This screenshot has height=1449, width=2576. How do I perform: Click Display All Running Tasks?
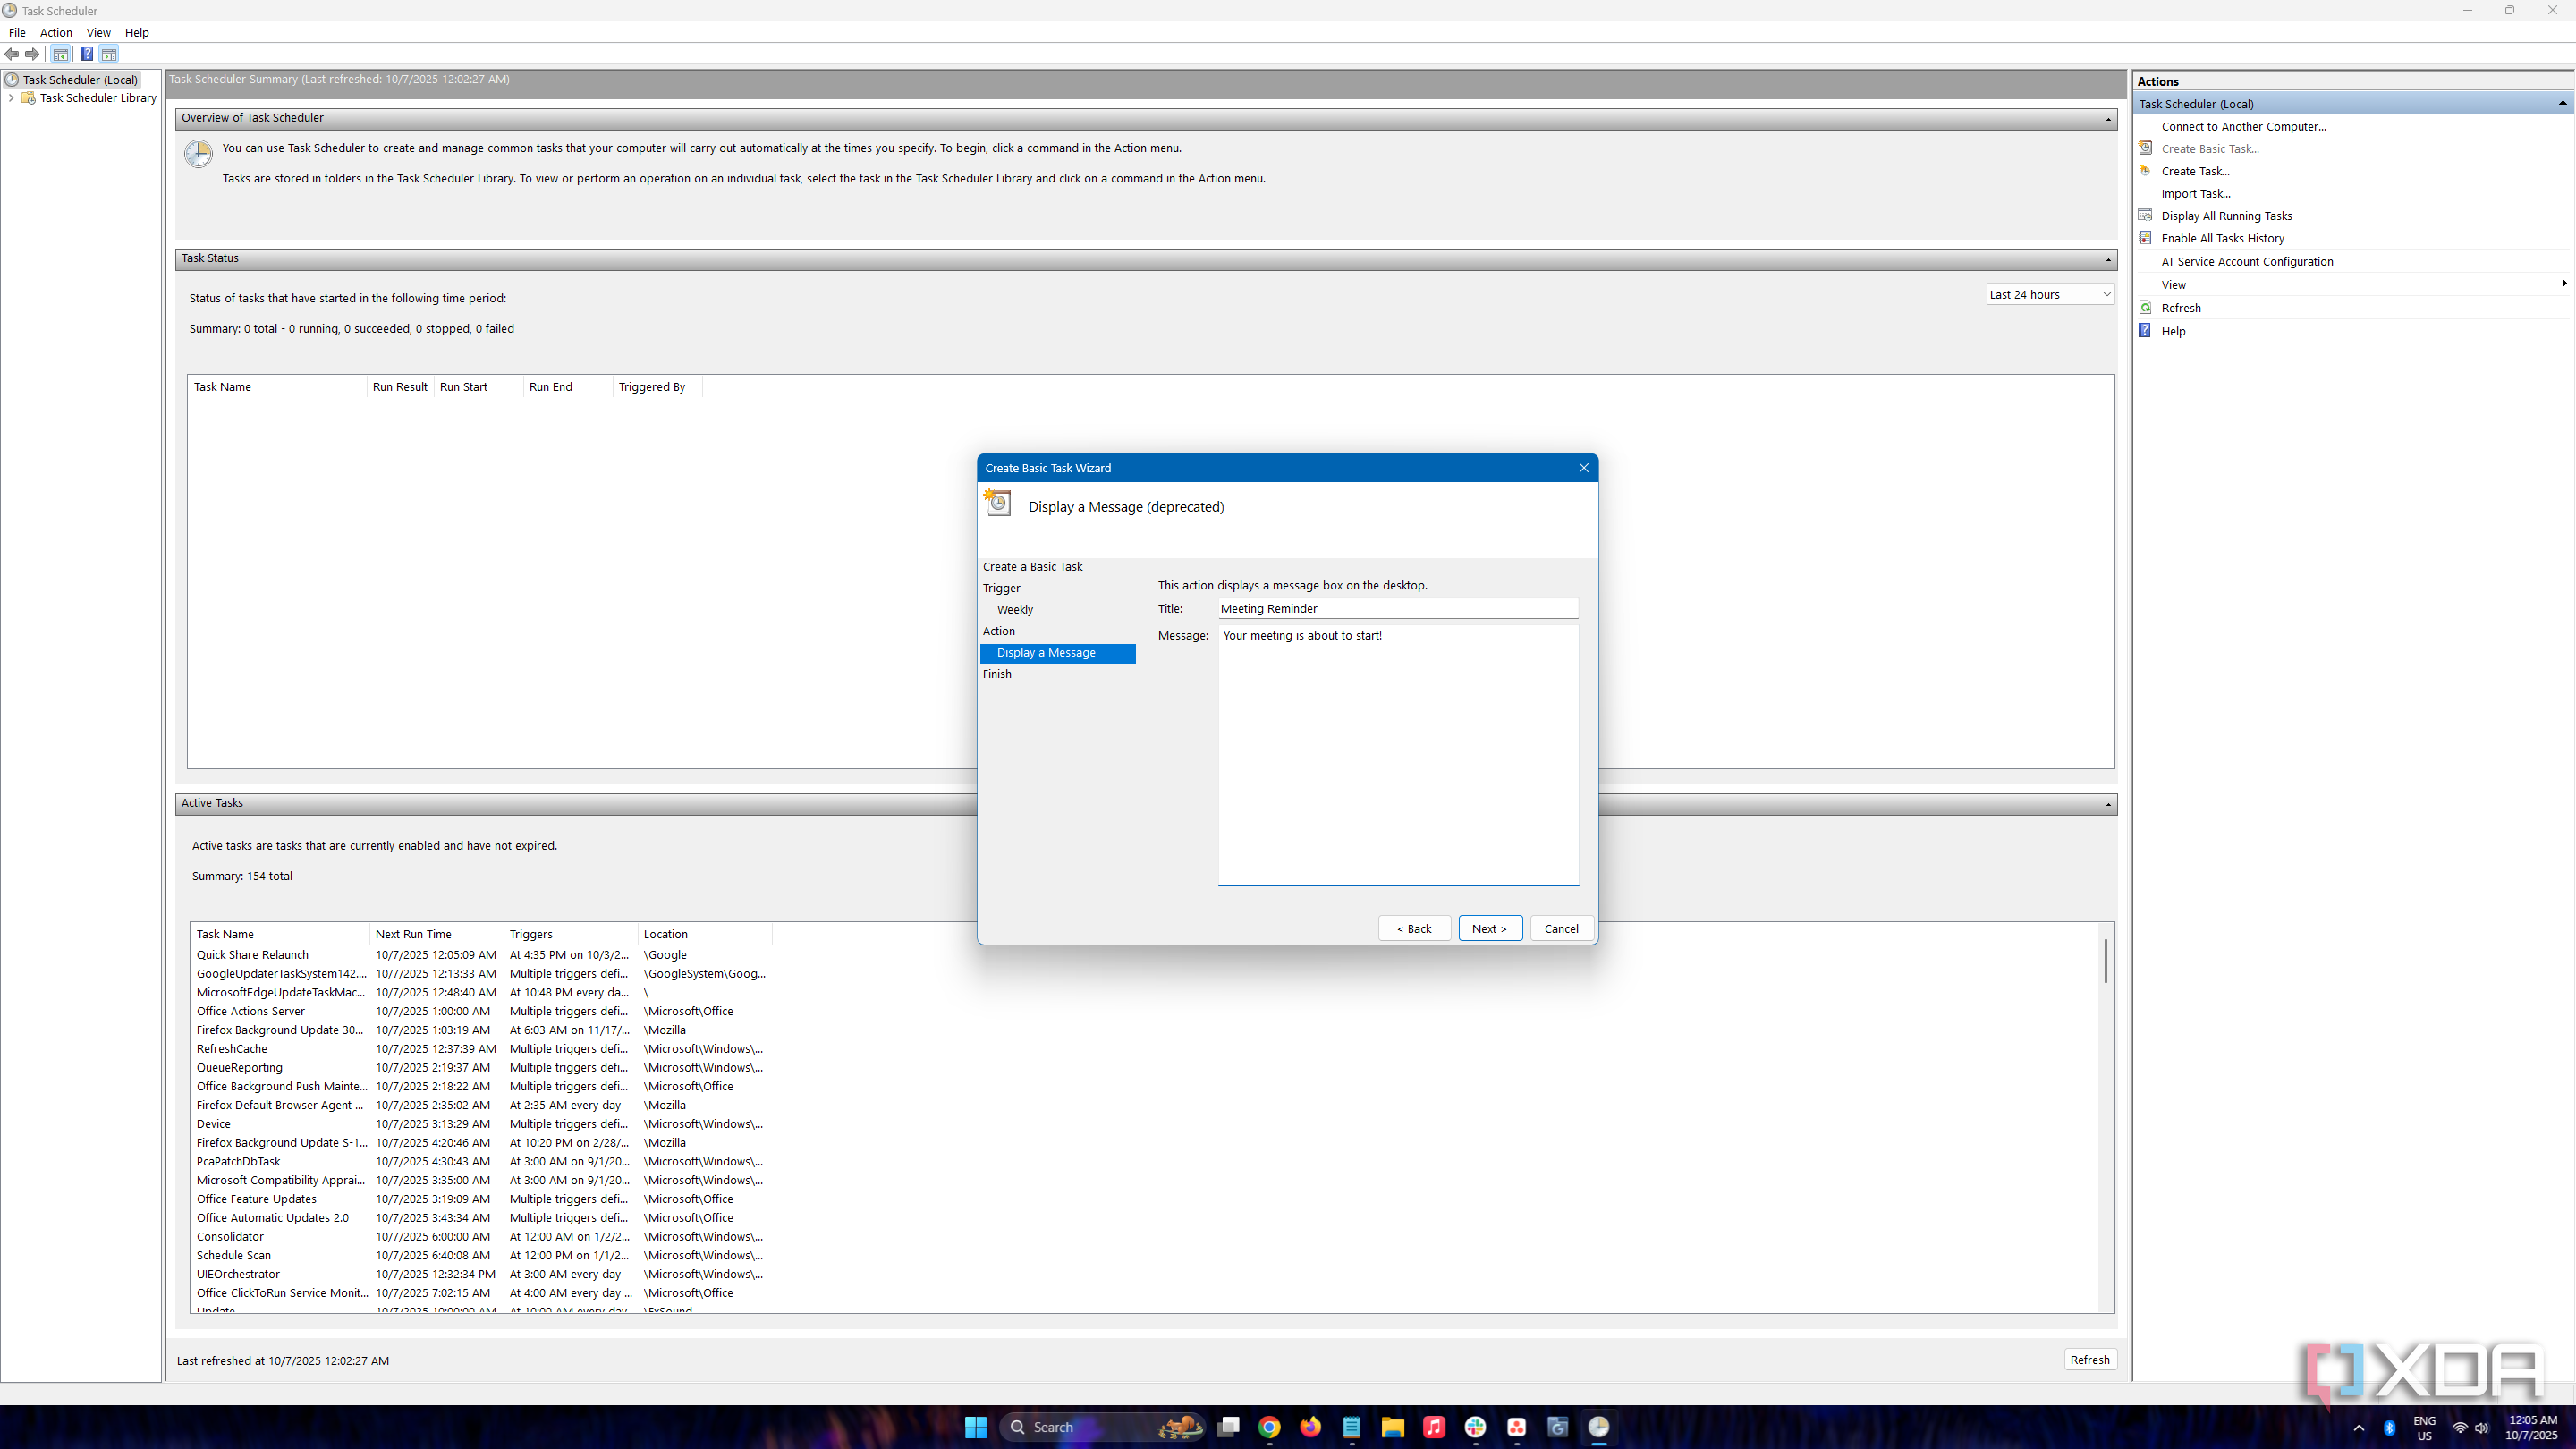2226,216
